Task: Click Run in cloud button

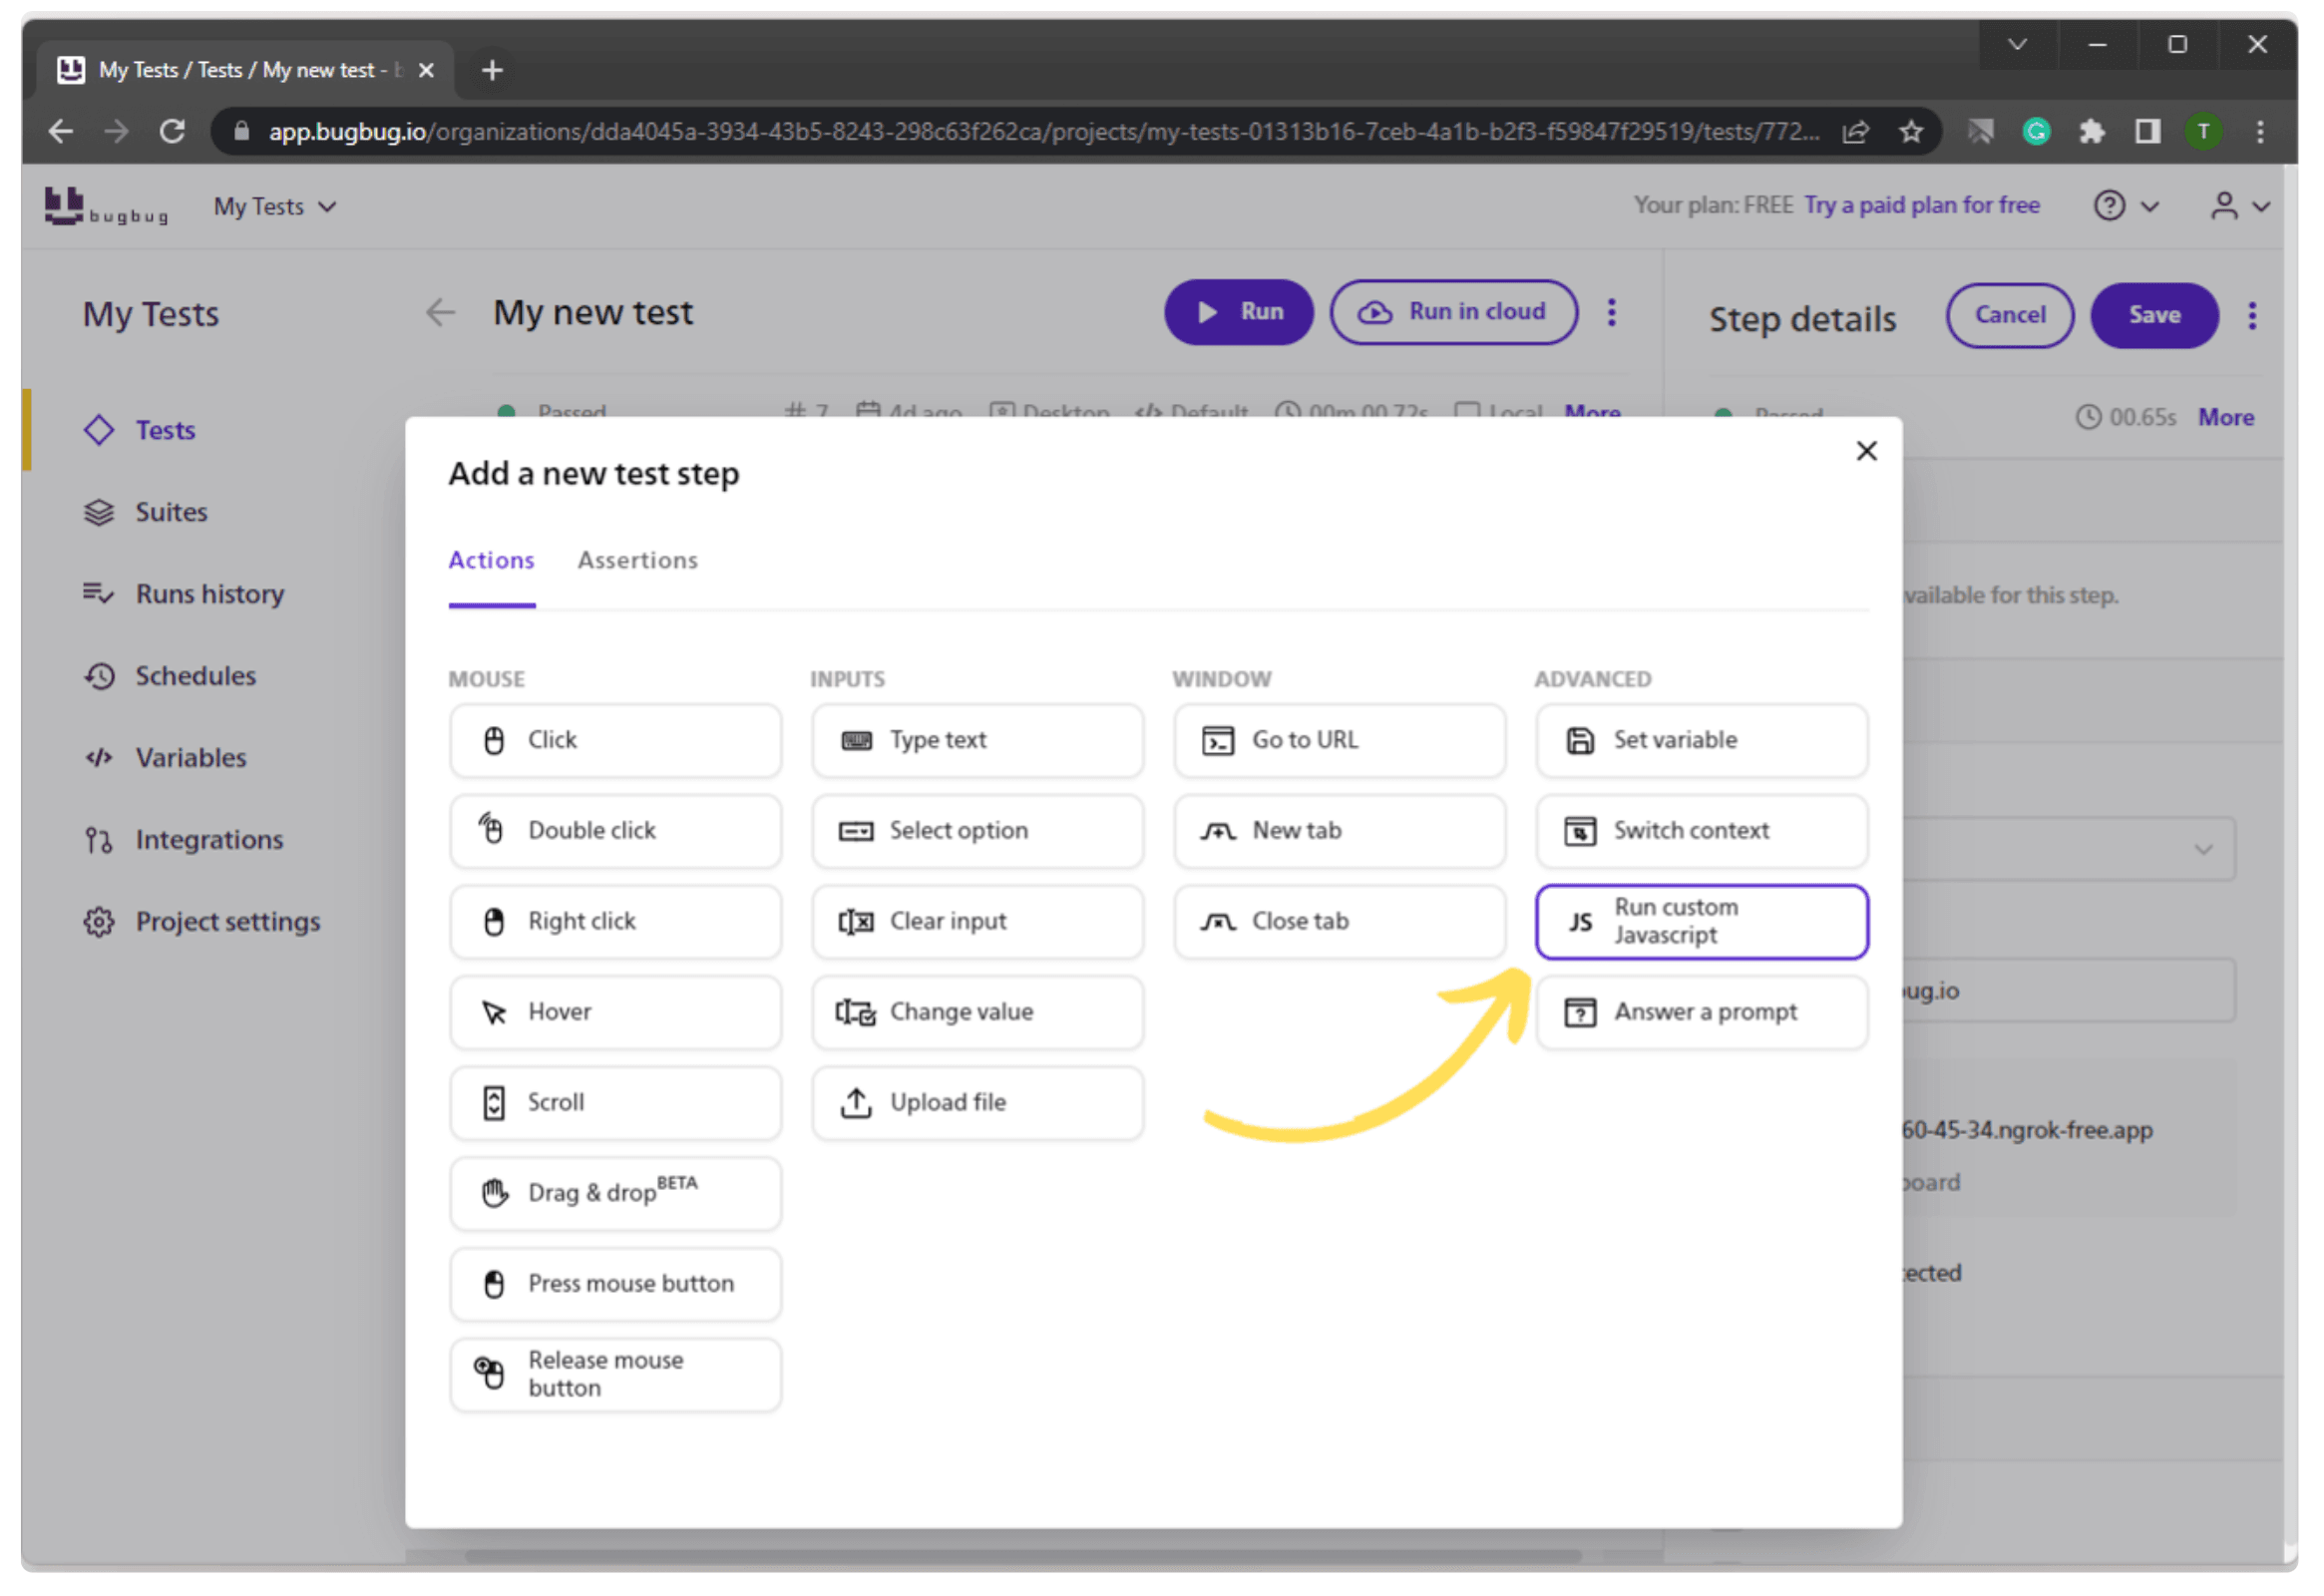Action: [1454, 313]
